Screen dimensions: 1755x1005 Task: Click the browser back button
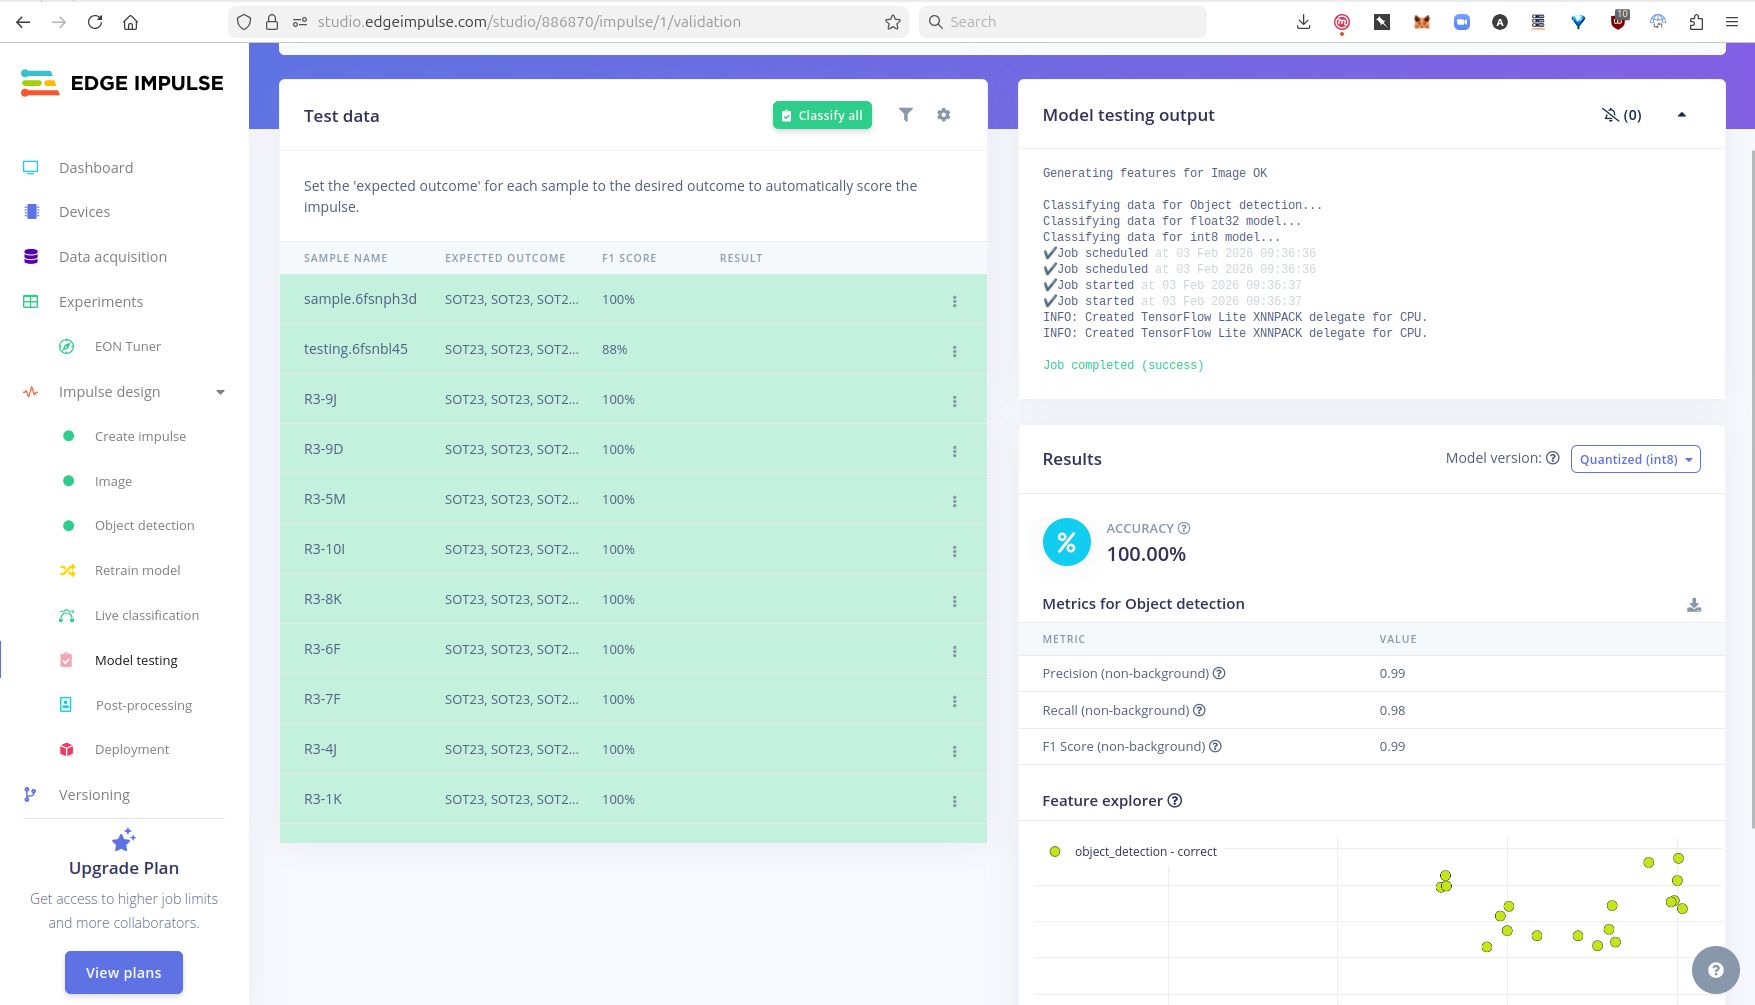[23, 22]
